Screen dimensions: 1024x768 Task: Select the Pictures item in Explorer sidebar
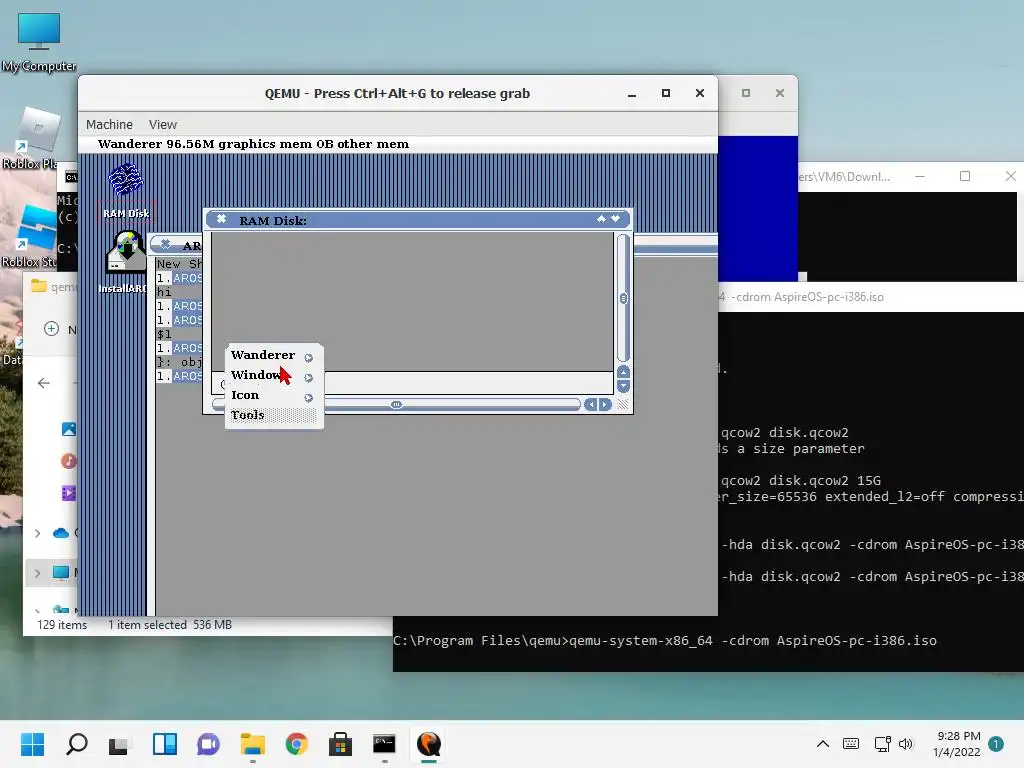tap(69, 429)
